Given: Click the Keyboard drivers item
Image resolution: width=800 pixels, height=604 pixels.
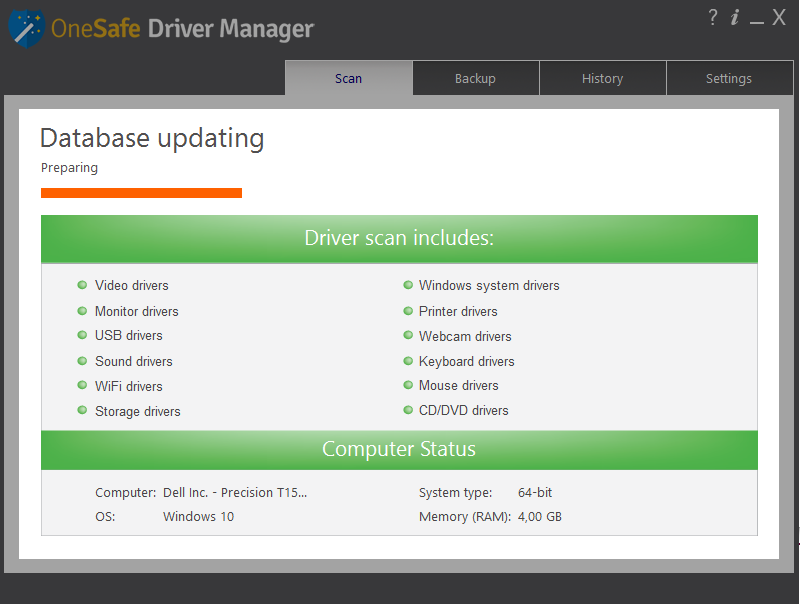Looking at the screenshot, I should click(467, 361).
